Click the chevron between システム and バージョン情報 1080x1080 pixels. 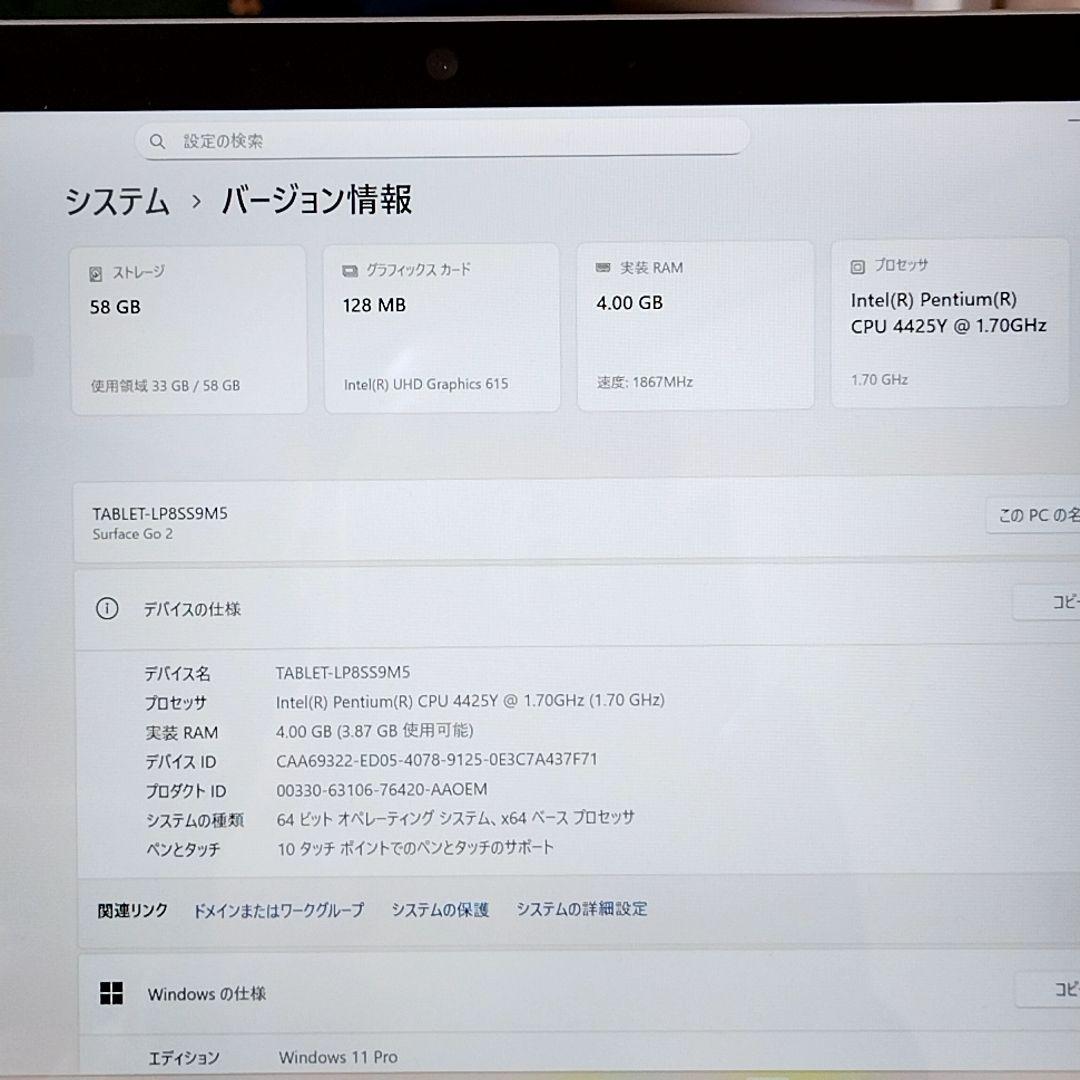click(x=197, y=201)
